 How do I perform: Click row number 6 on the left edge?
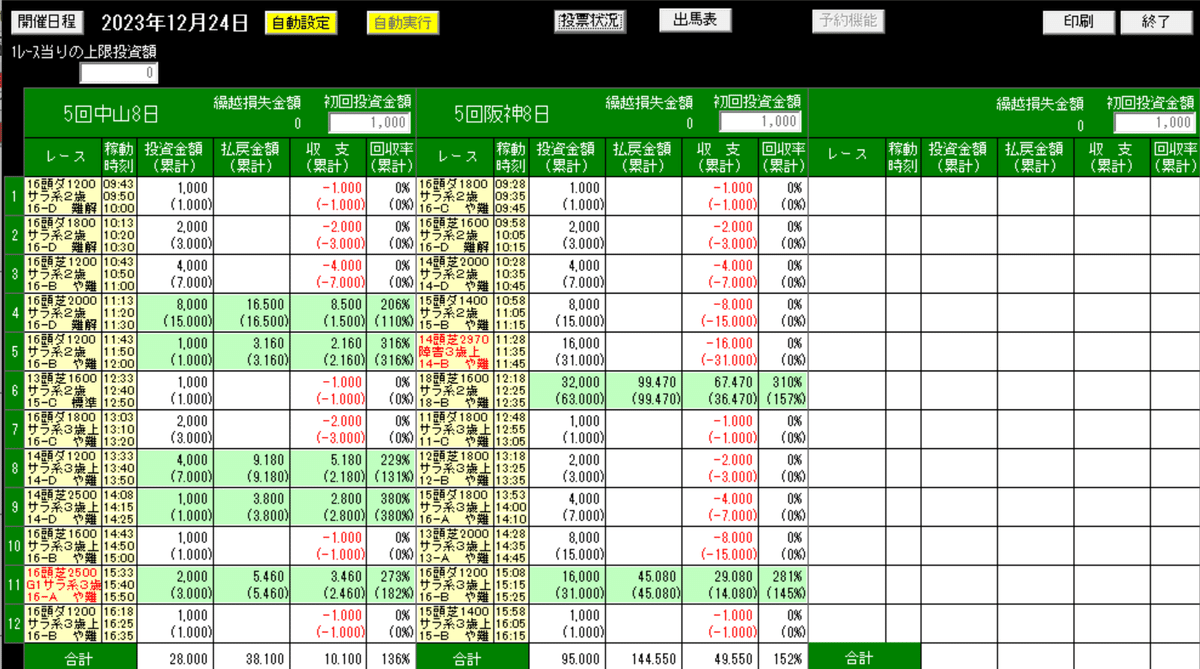[14, 391]
